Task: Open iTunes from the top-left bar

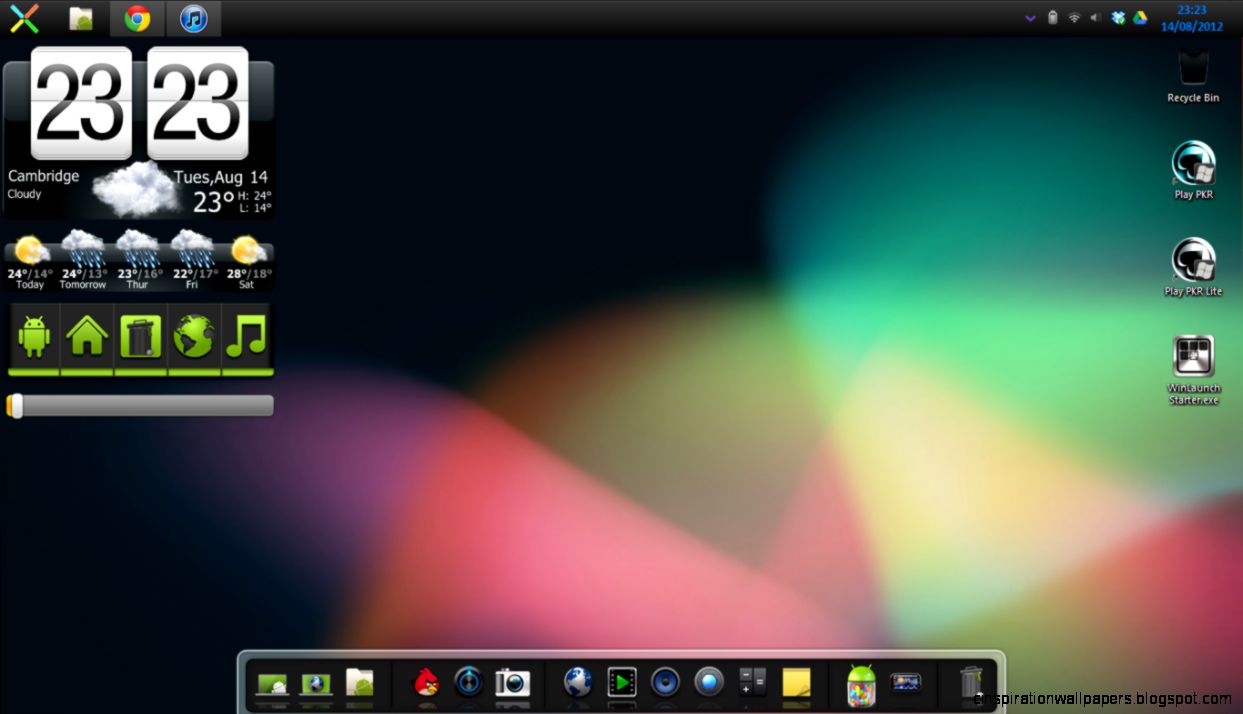Action: click(192, 18)
